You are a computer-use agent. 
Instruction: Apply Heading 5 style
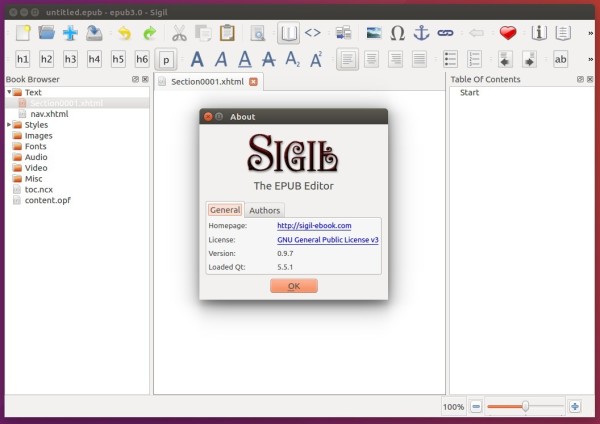point(118,59)
